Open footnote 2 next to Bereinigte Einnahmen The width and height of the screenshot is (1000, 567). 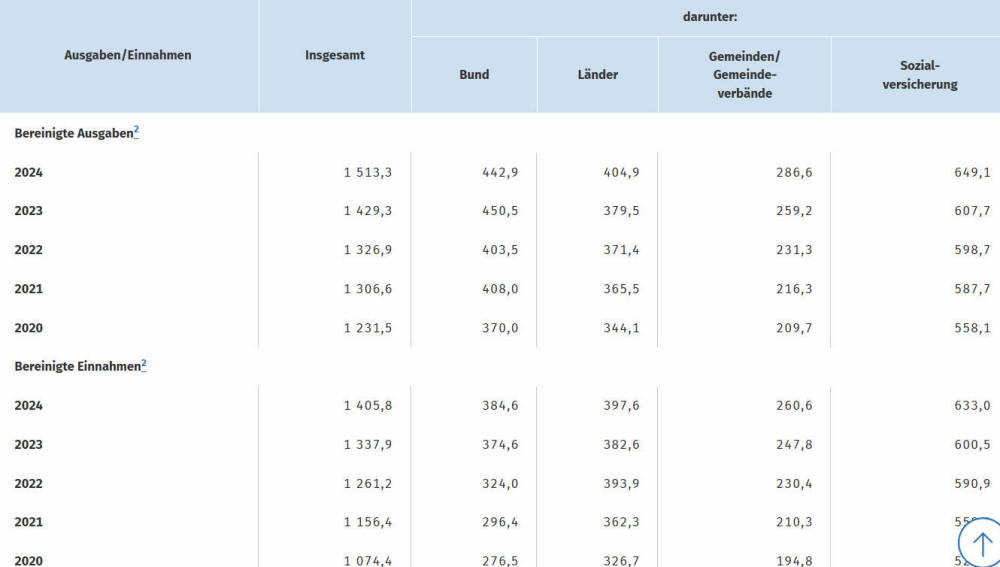pos(144,365)
